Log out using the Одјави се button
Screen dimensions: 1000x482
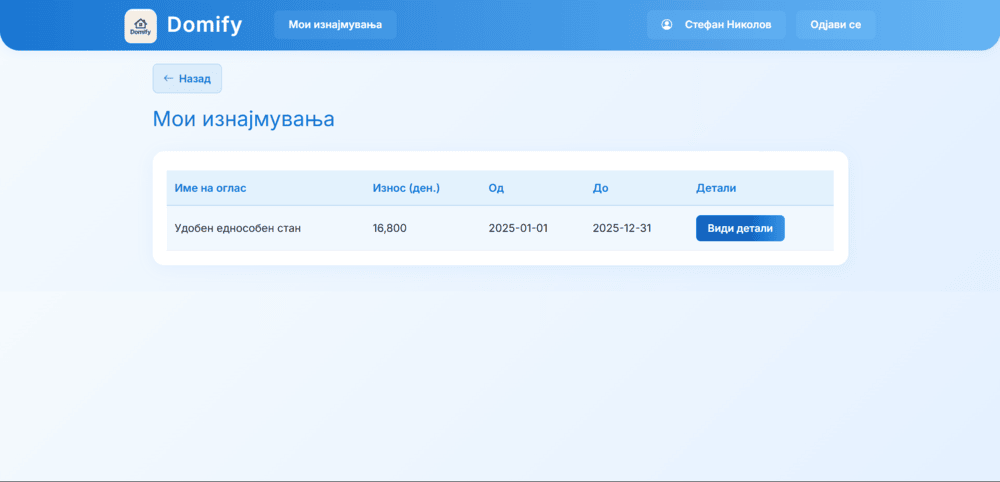[835, 25]
